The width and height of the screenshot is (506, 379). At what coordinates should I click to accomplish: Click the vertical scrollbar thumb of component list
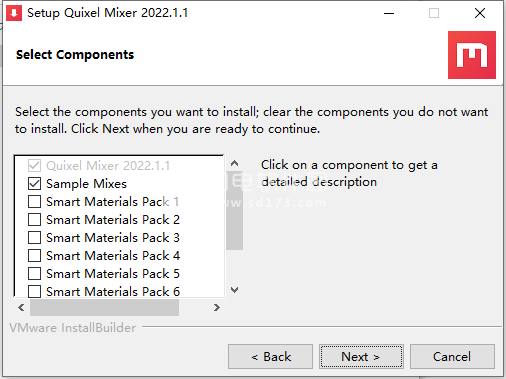(234, 211)
